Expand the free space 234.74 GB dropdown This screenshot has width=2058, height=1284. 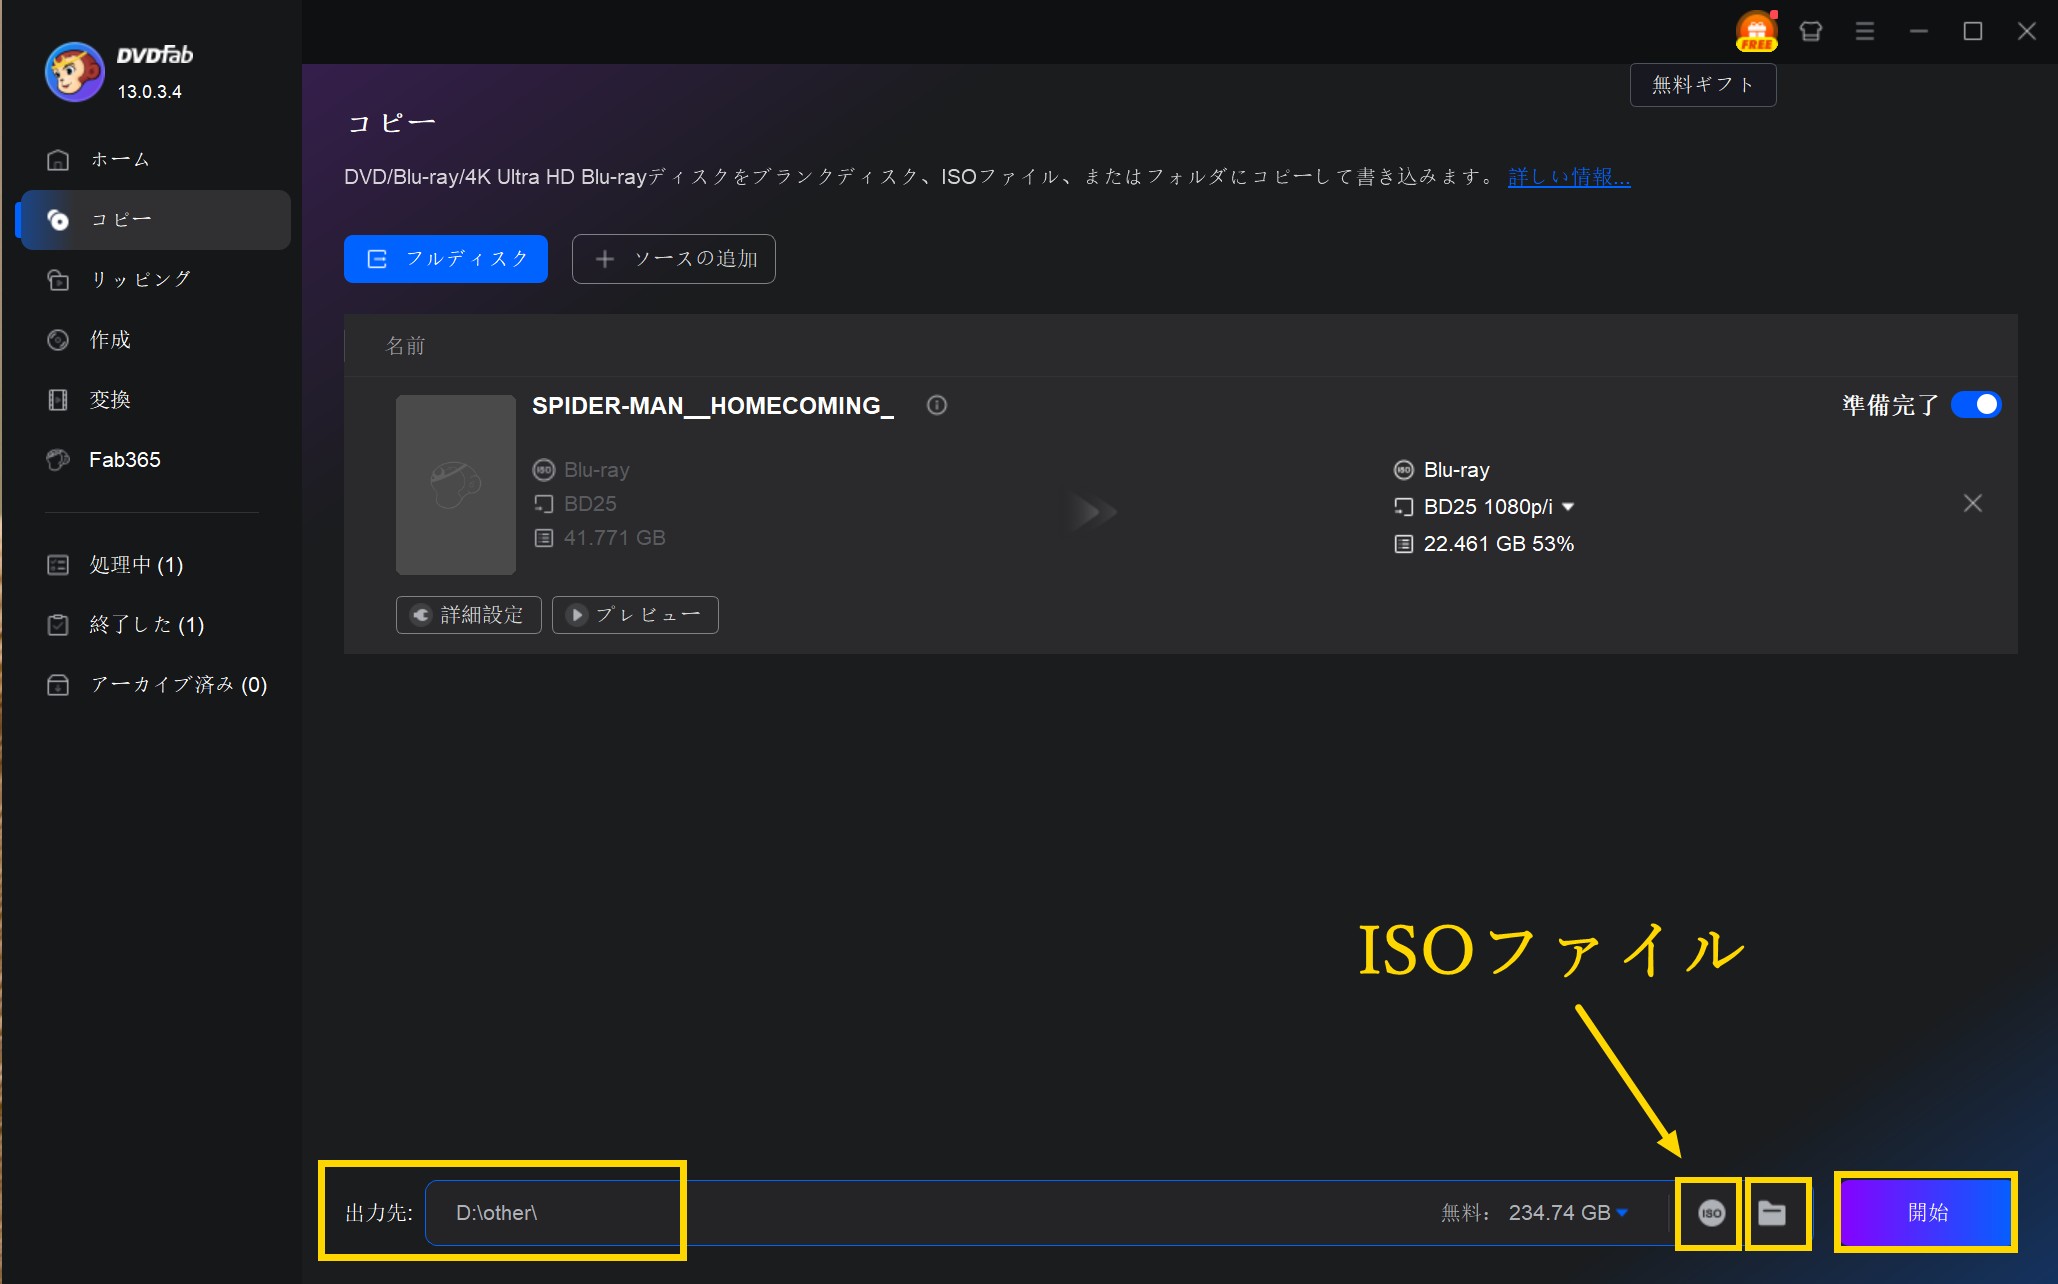pos(1622,1213)
